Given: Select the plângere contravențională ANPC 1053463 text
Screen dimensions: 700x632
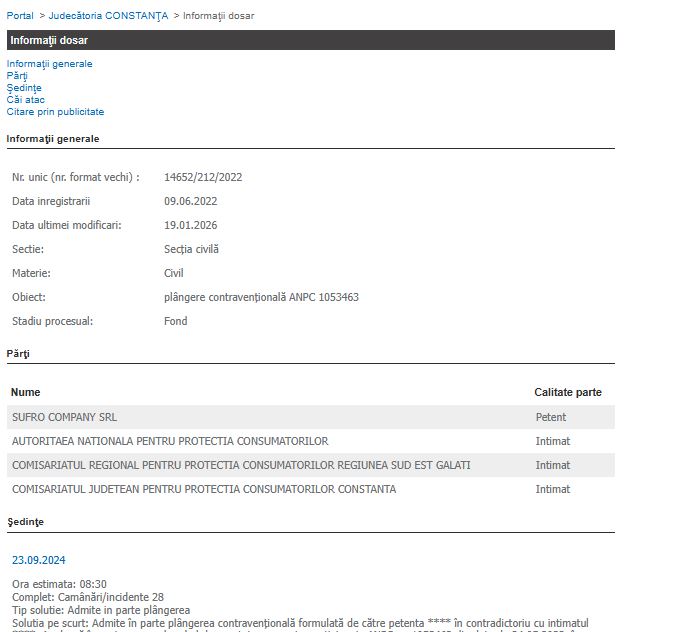Looking at the screenshot, I should tap(261, 298).
